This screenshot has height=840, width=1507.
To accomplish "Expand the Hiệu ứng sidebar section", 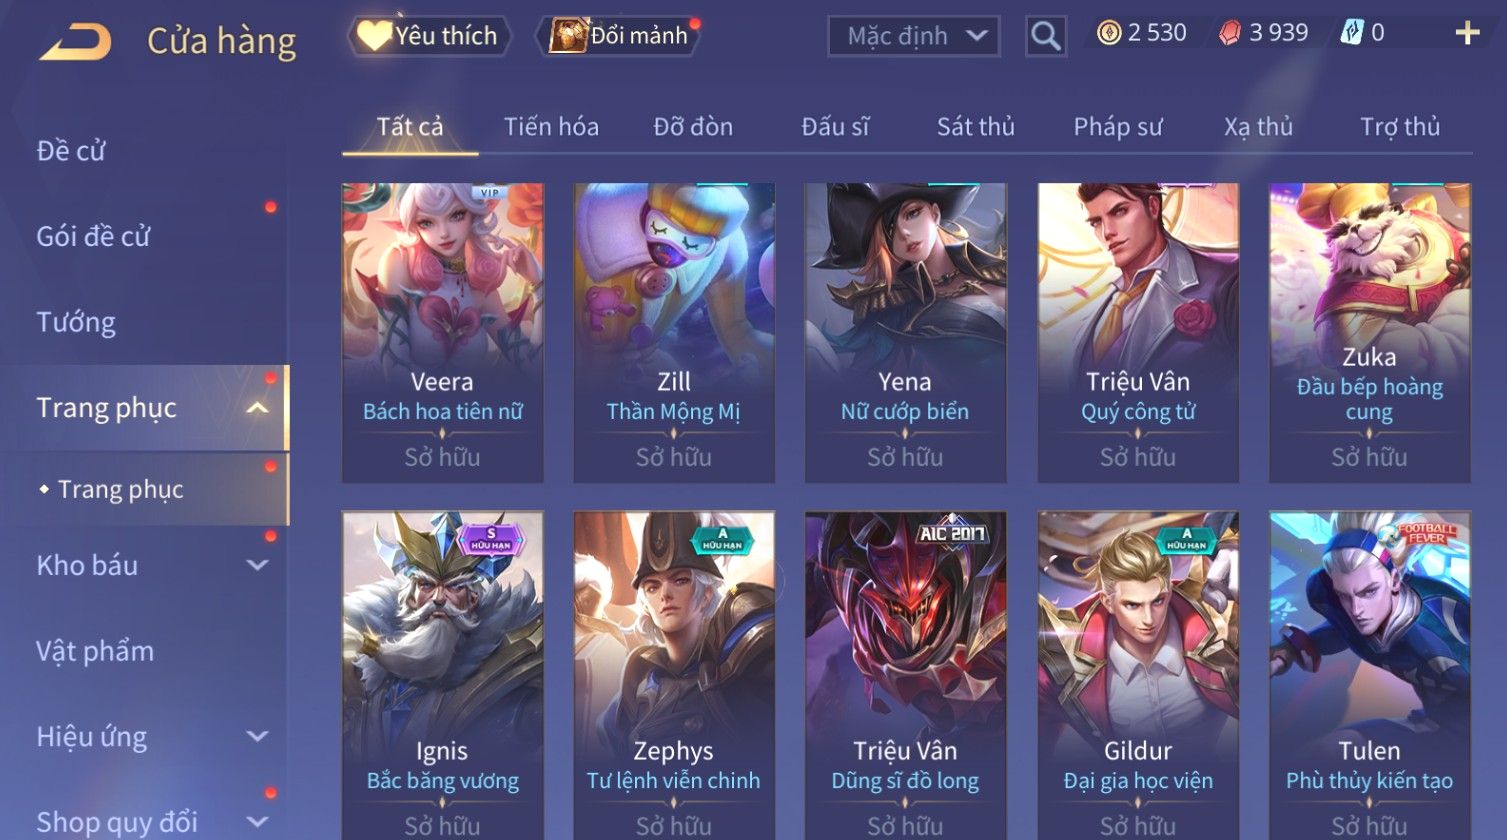I will [257, 737].
